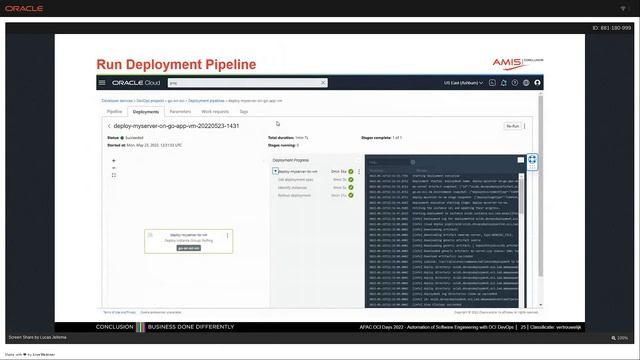Follow the Developer services breadcrumb link
This screenshot has height=360, width=640.
point(117,100)
